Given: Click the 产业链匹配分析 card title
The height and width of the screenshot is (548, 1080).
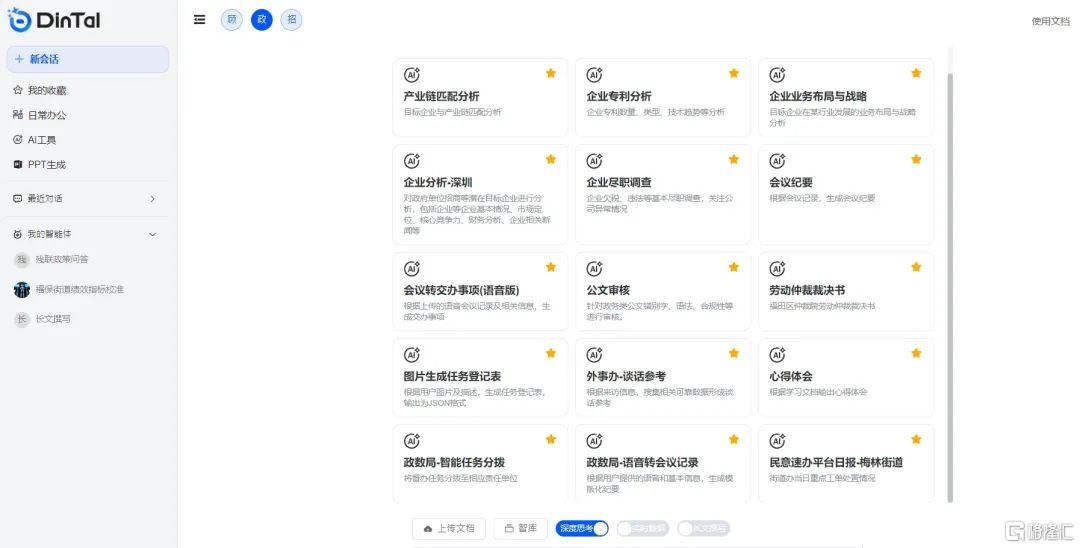Looking at the screenshot, I should 442,96.
